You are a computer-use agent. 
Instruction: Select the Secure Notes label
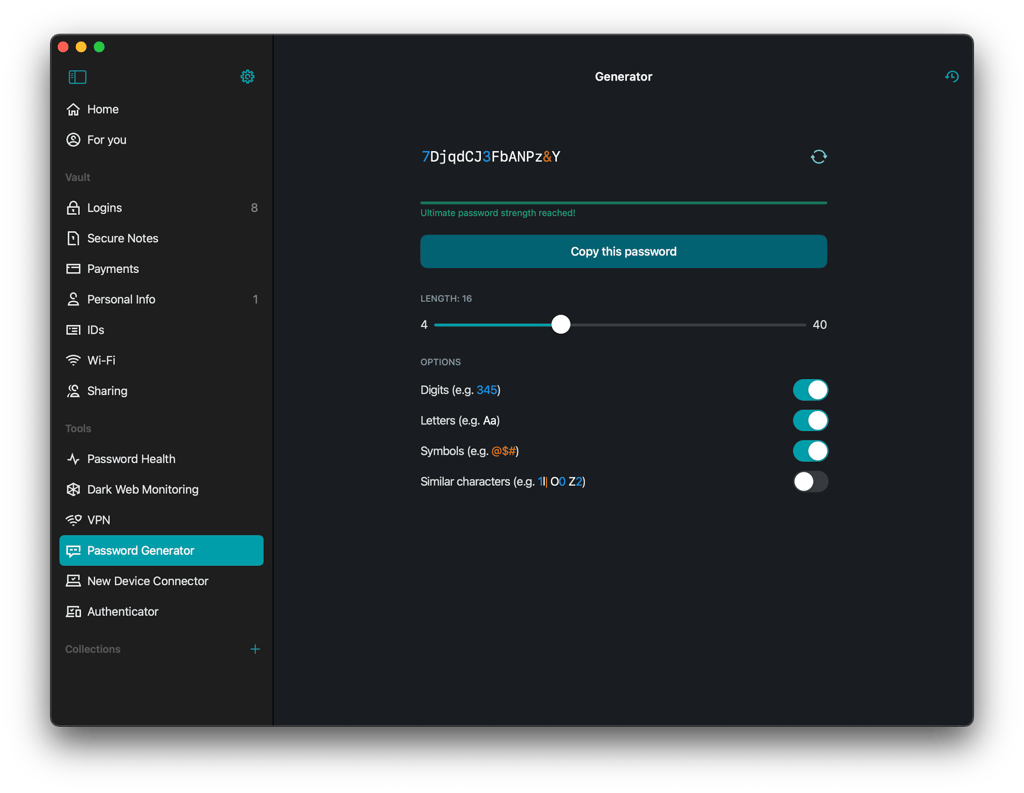coord(123,238)
